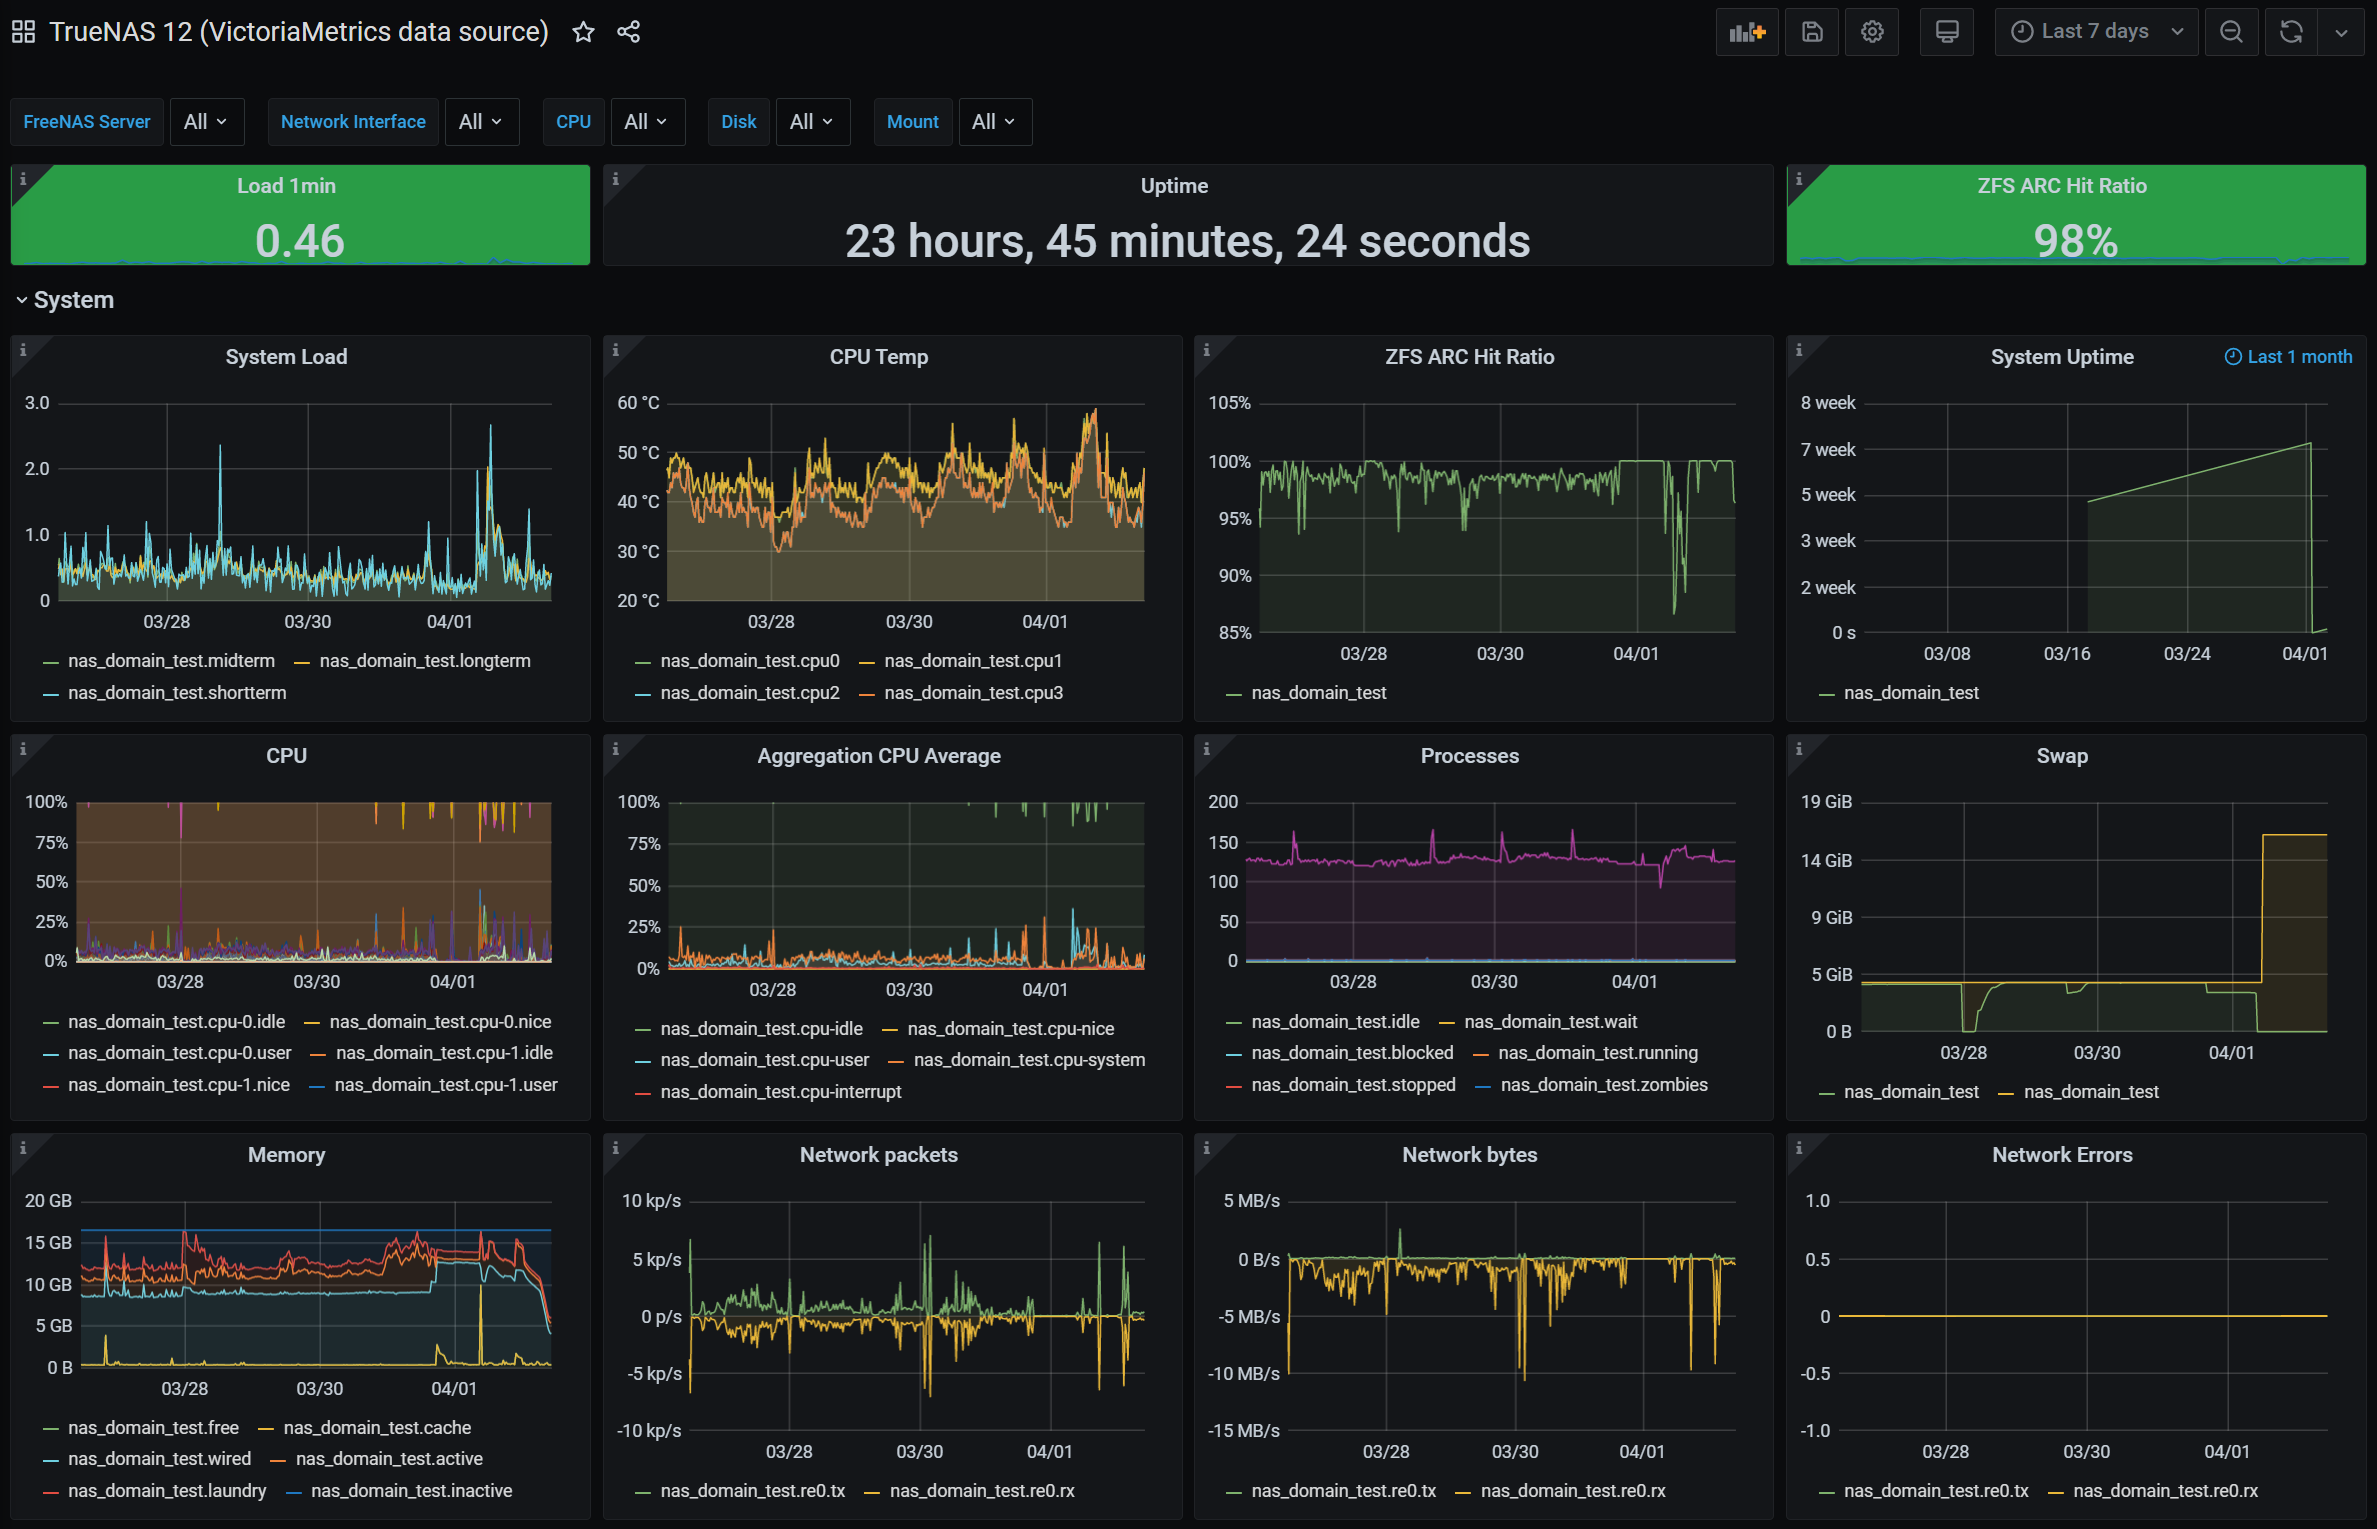
Task: Open the refresh interval dropdown arrow
Action: [2341, 32]
